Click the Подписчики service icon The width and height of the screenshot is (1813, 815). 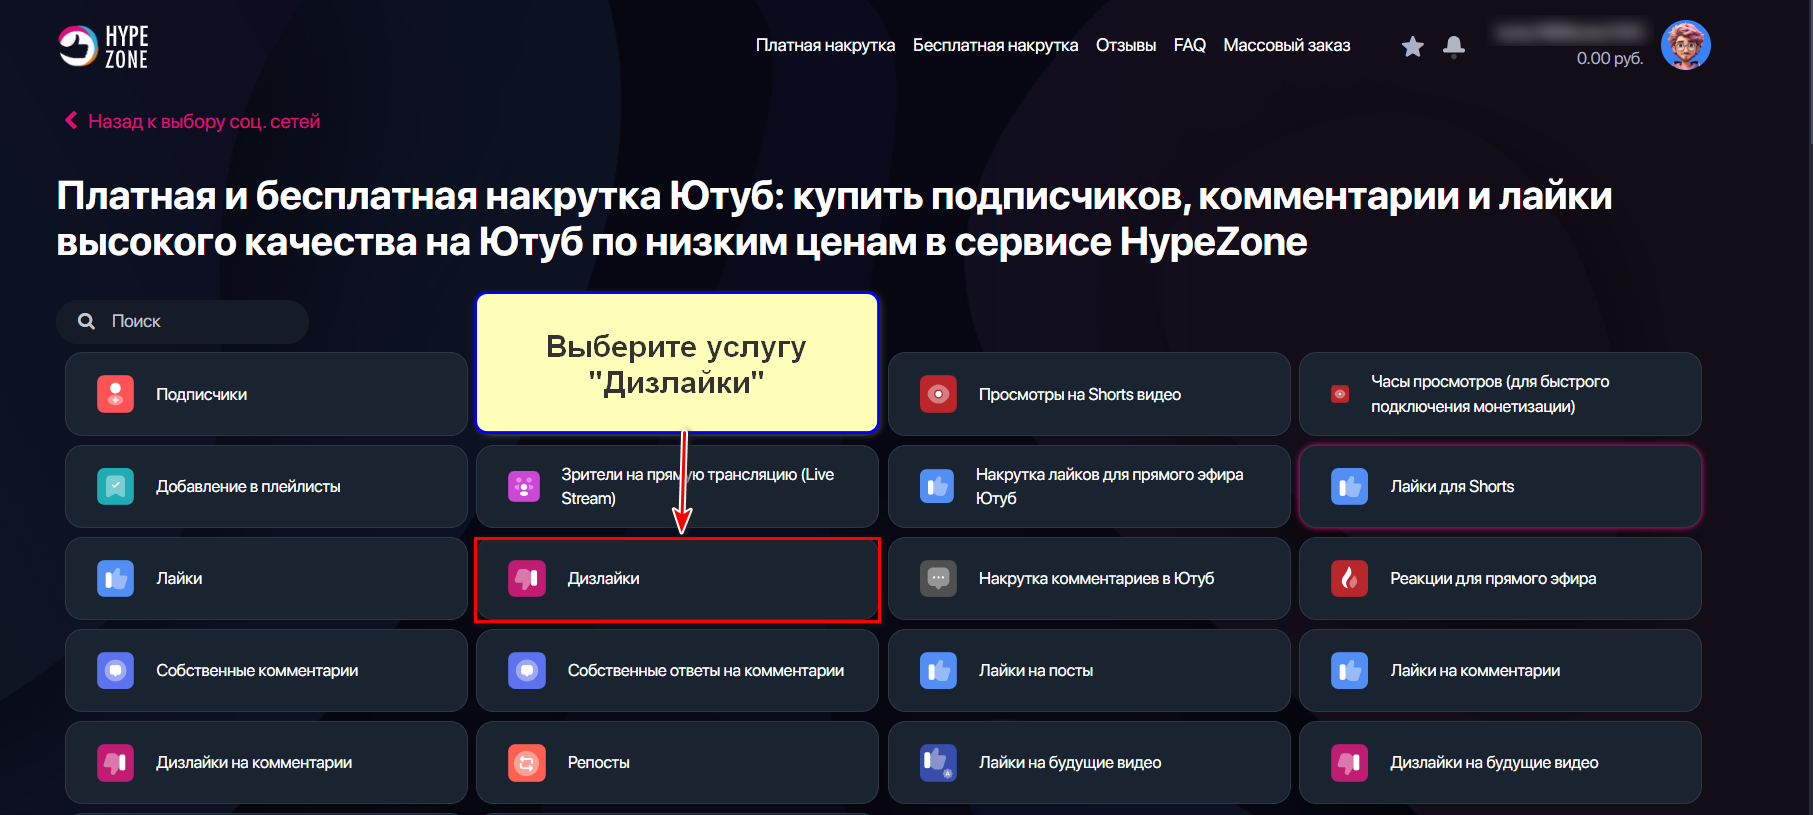click(115, 394)
